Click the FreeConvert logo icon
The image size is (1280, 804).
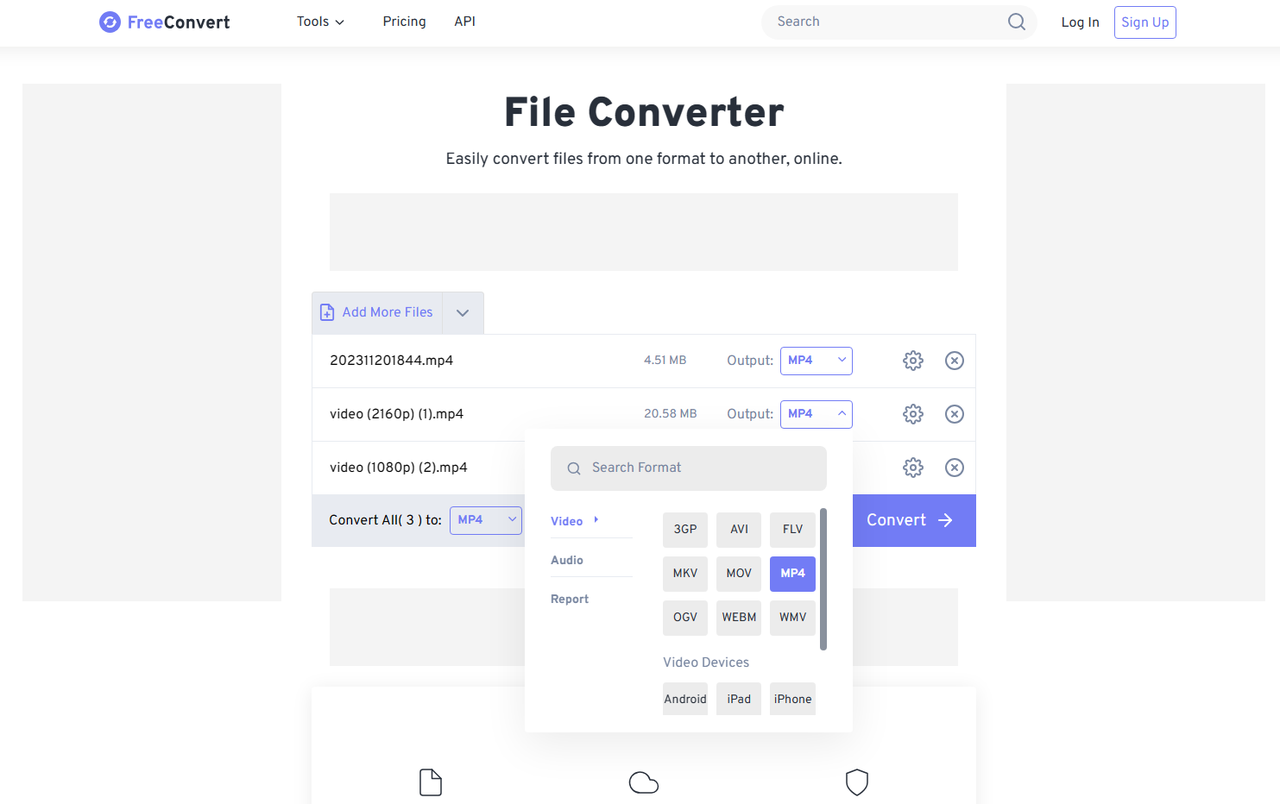[109, 21]
